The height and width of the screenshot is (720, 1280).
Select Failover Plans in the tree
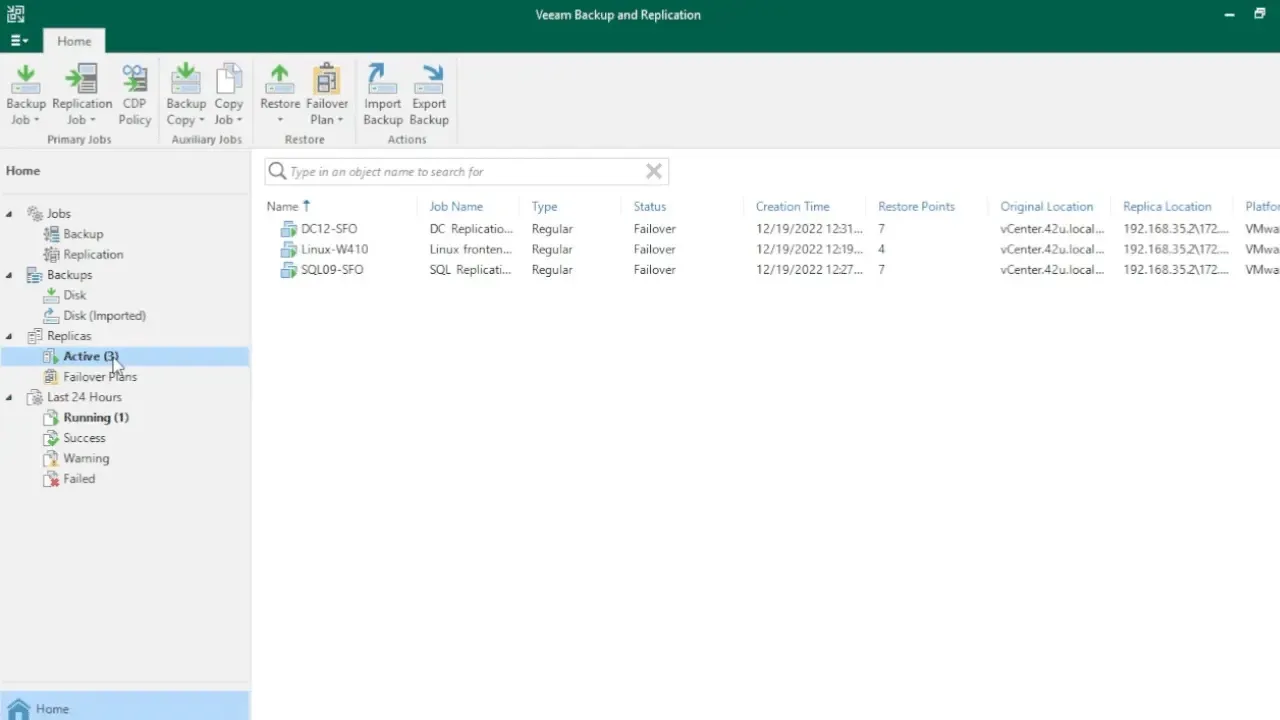coord(100,377)
